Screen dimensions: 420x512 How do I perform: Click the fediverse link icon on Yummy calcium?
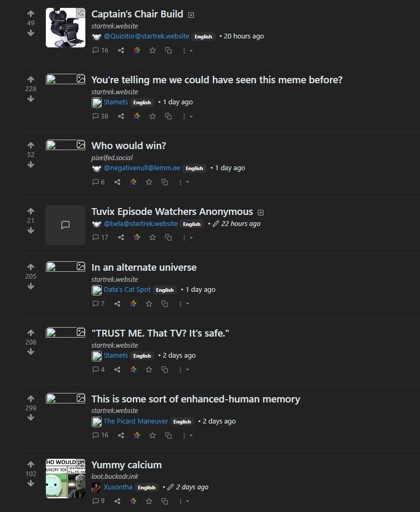133,501
